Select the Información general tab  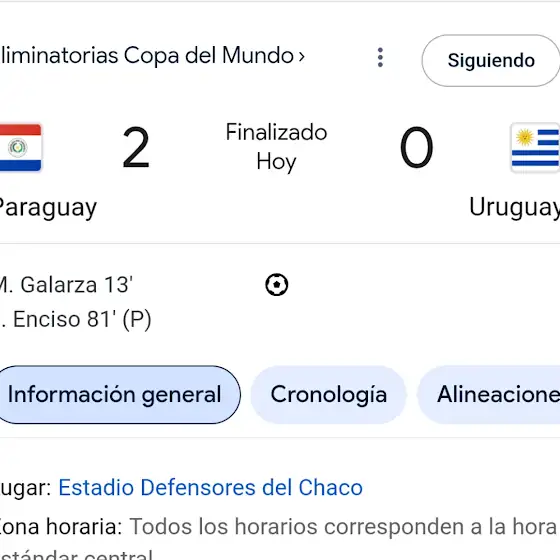pos(118,395)
